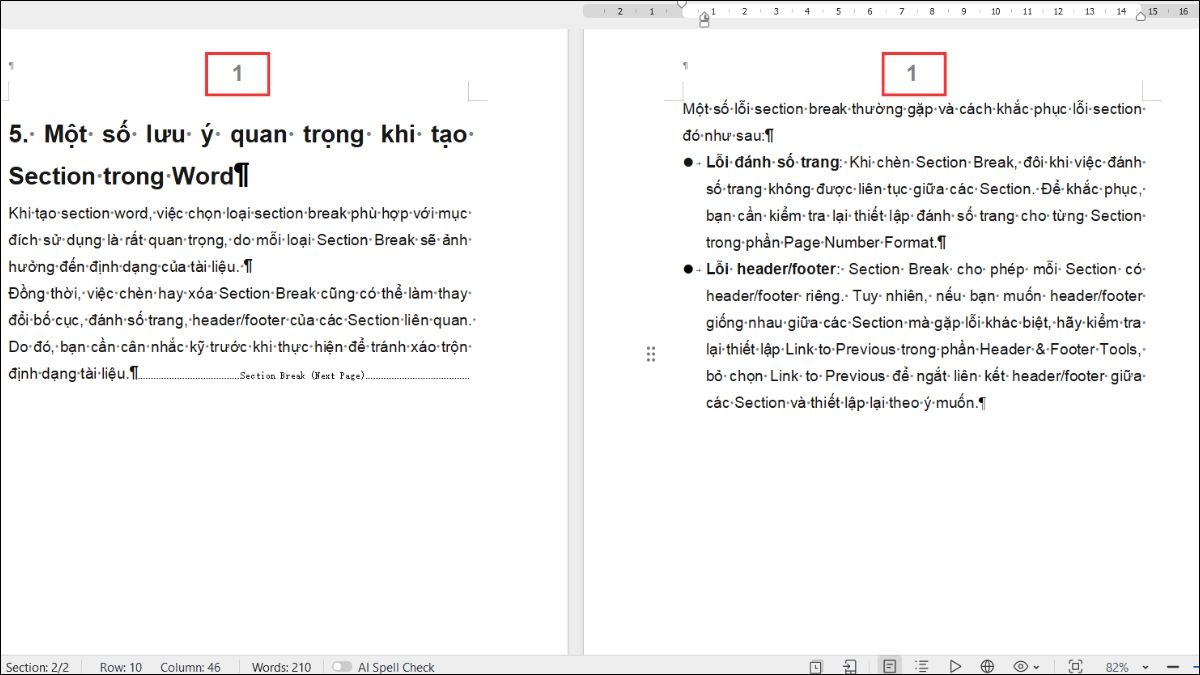Viewport: 1200px width, 675px height.
Task: Click paragraph starting 'Đồng thời, việc chèn'
Action: pos(240,334)
